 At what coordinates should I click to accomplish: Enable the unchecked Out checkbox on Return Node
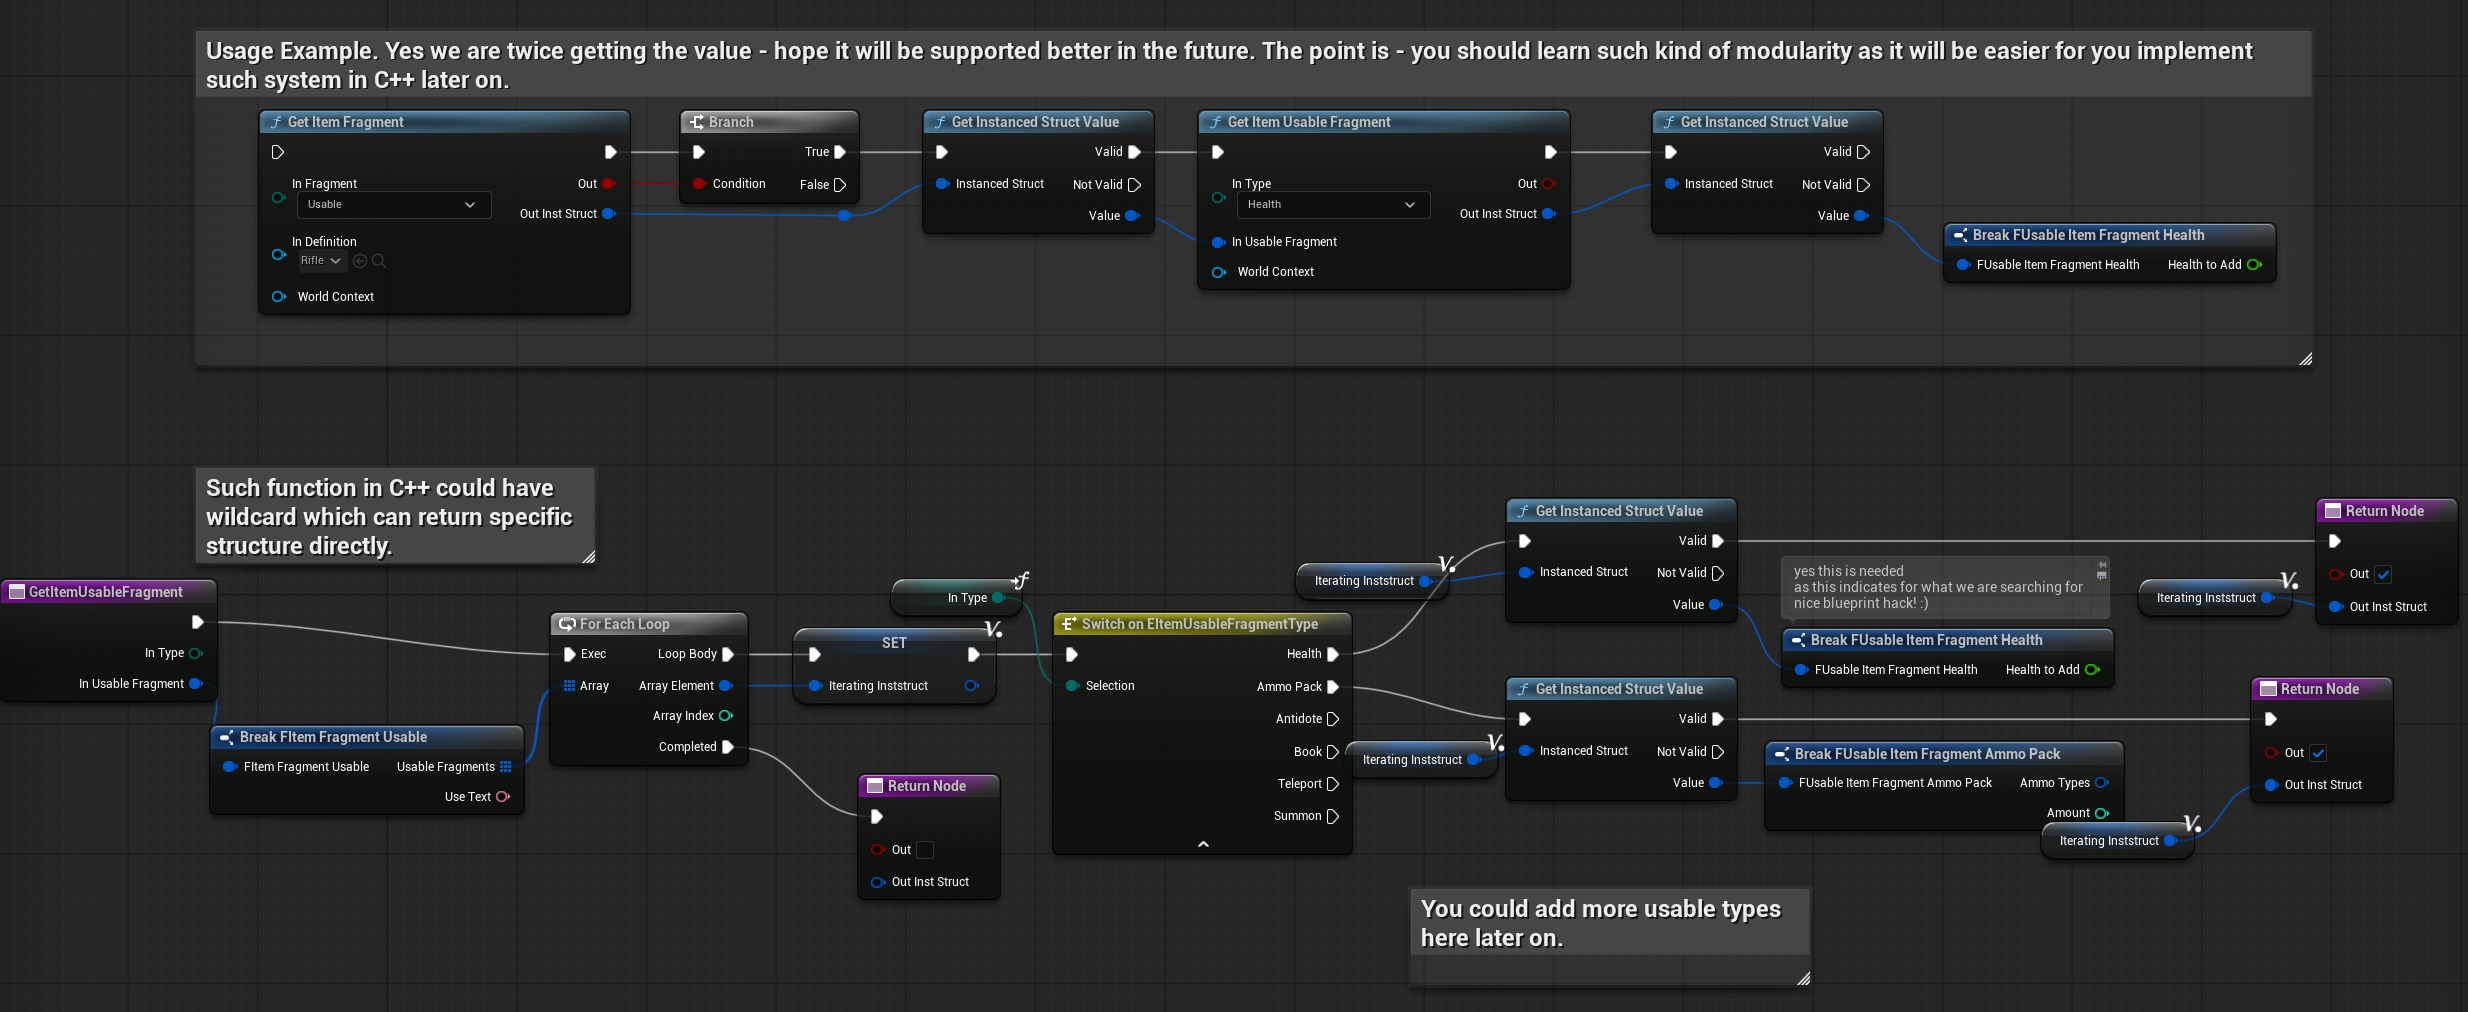(x=925, y=850)
